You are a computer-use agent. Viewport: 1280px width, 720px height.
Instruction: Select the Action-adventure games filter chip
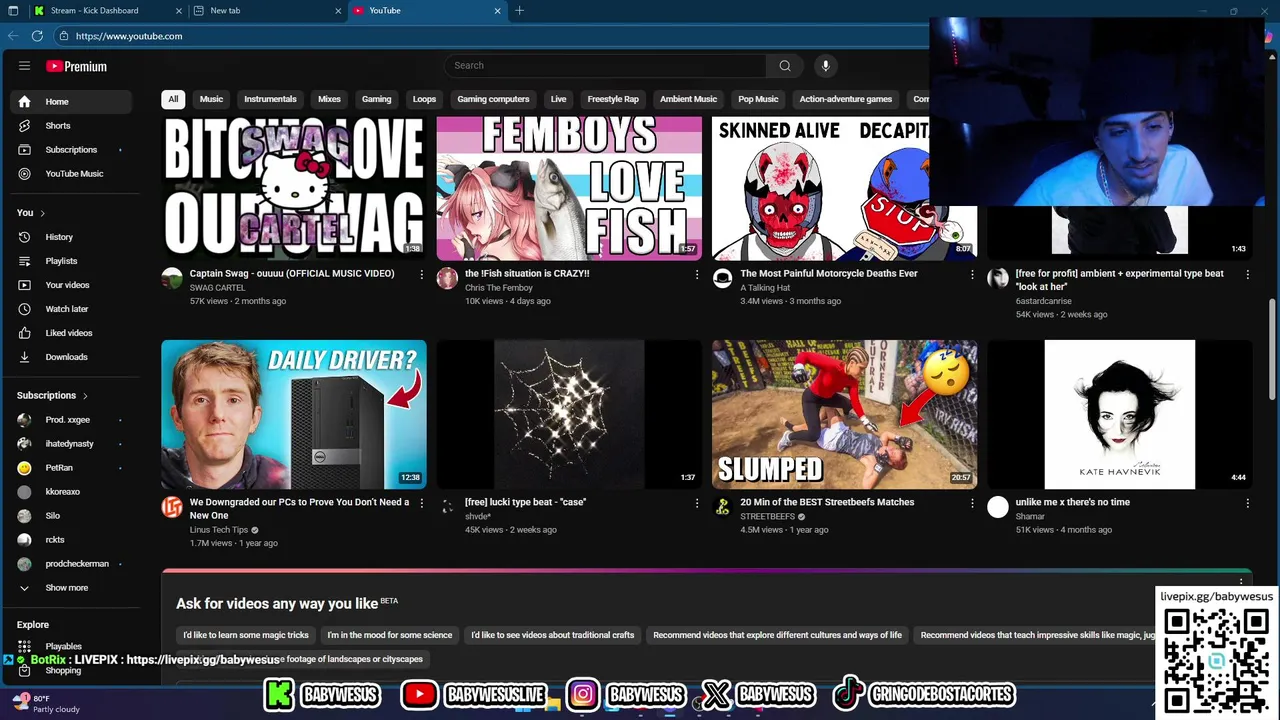click(x=845, y=99)
